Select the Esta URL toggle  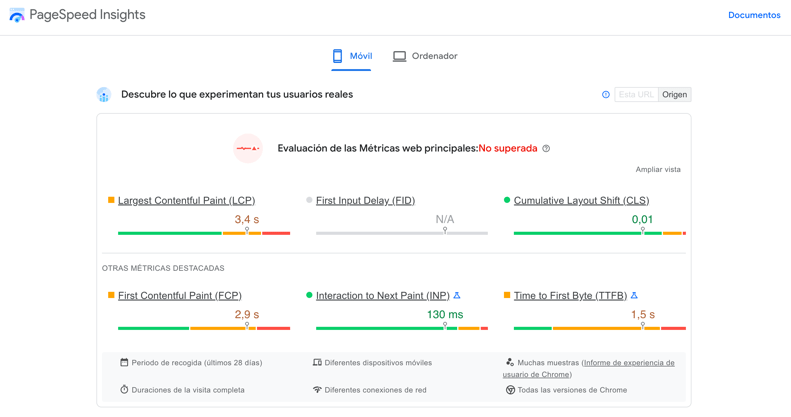[636, 94]
